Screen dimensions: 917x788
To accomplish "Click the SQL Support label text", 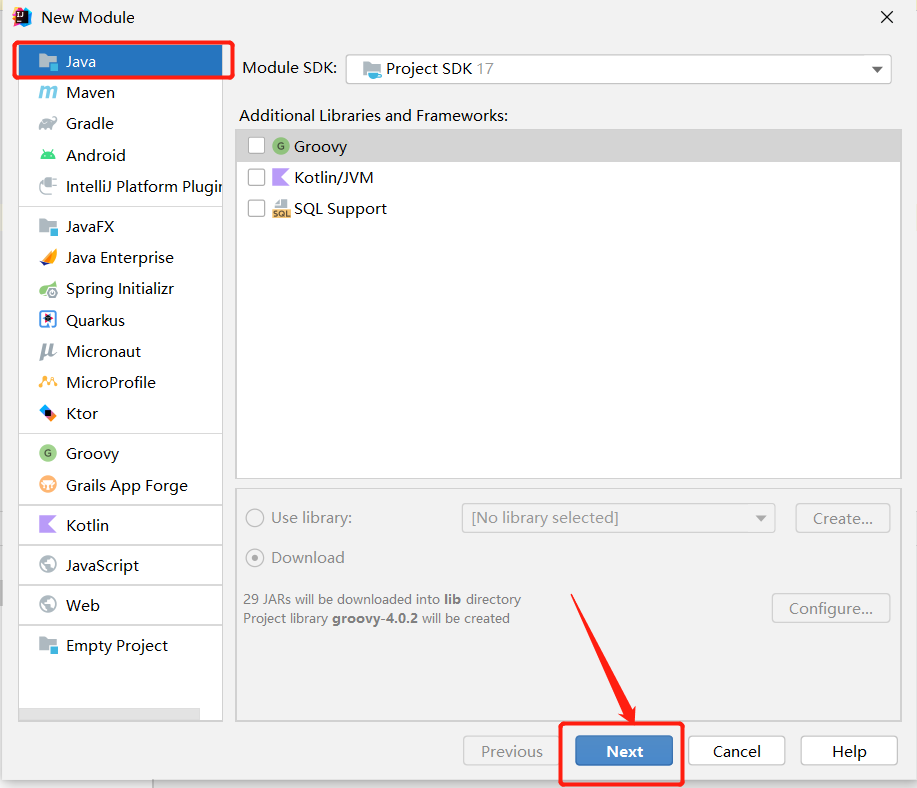I will (340, 209).
